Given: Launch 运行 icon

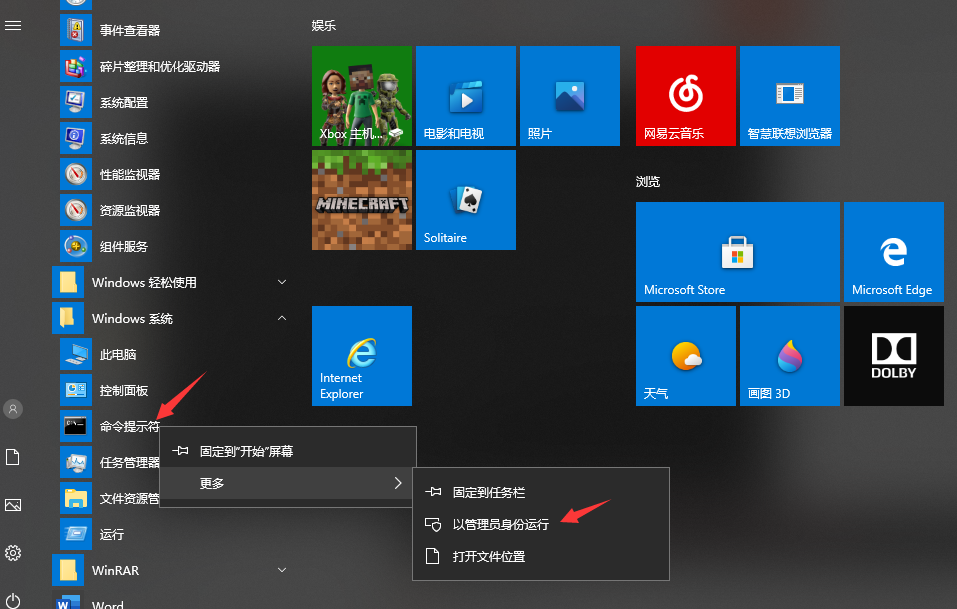Looking at the screenshot, I should tap(76, 535).
